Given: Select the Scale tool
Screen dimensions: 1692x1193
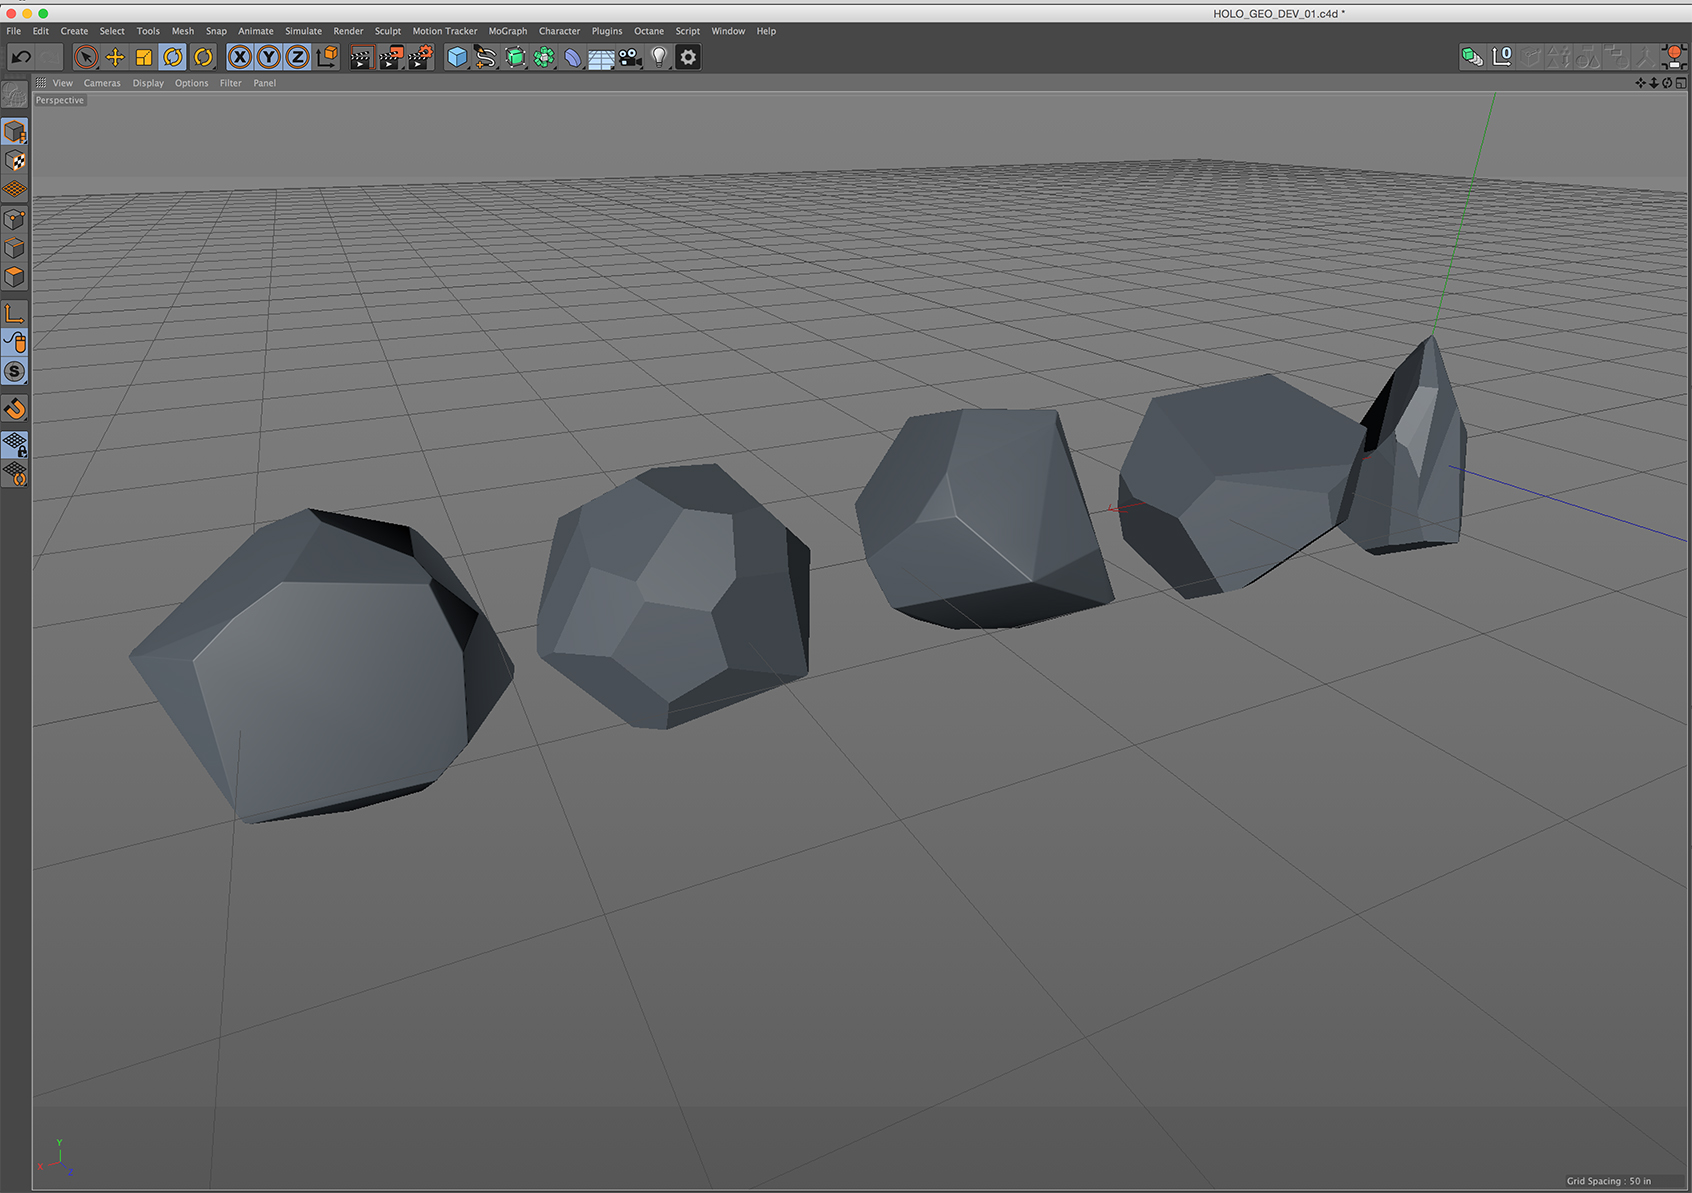Looking at the screenshot, I should coord(144,57).
